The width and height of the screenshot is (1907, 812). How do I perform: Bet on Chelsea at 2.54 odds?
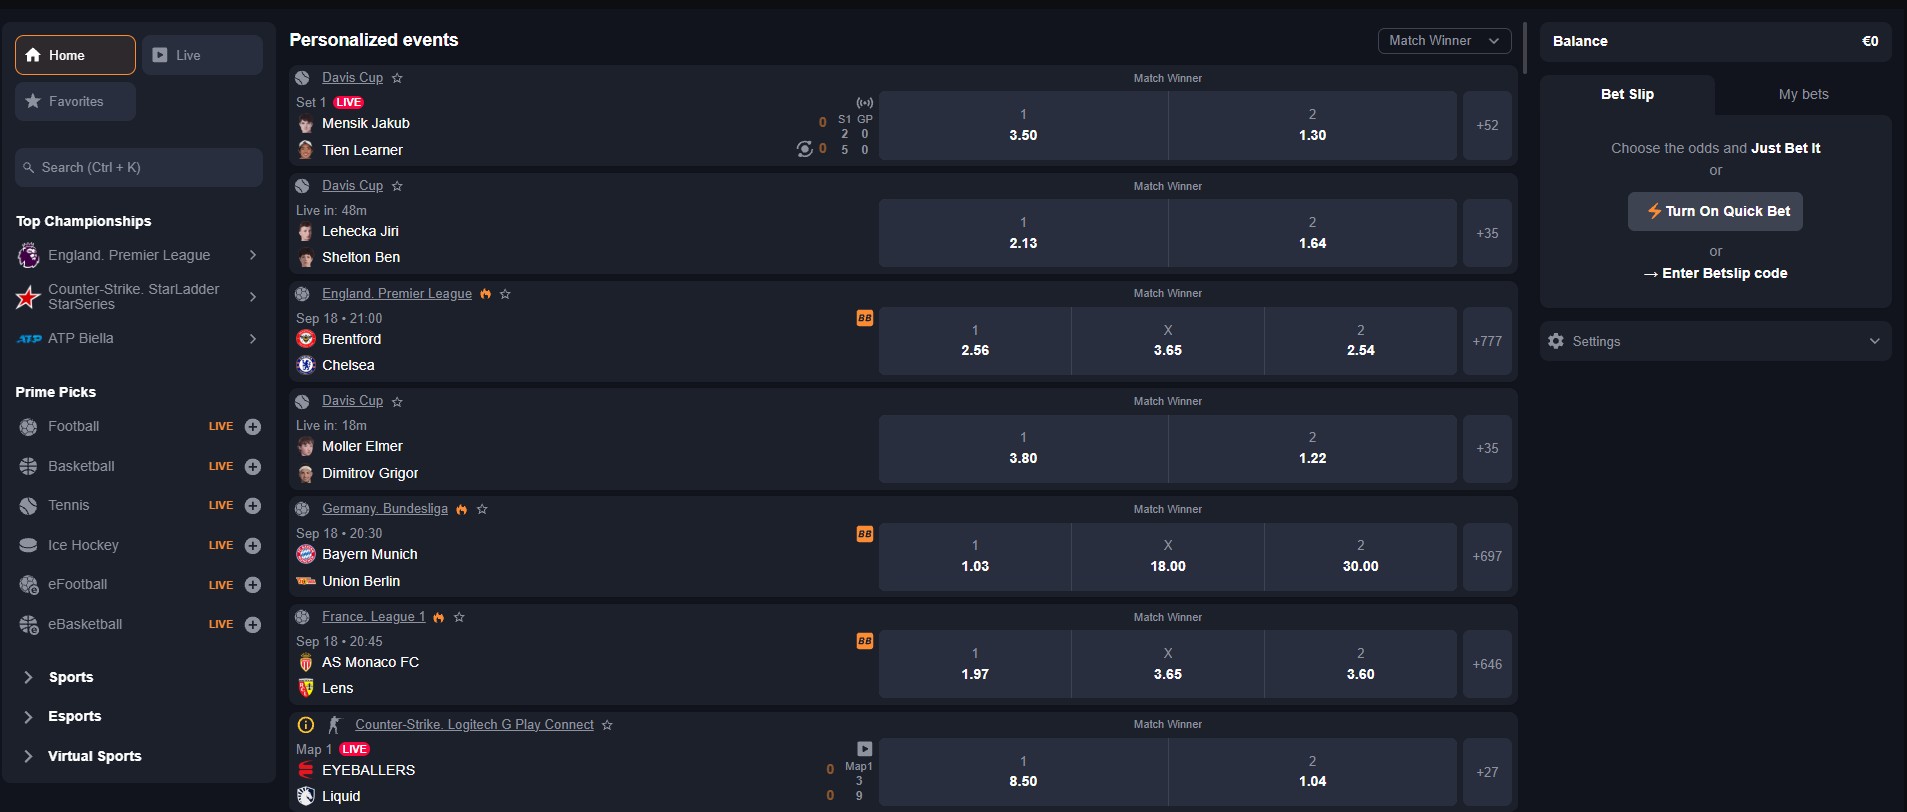1360,341
